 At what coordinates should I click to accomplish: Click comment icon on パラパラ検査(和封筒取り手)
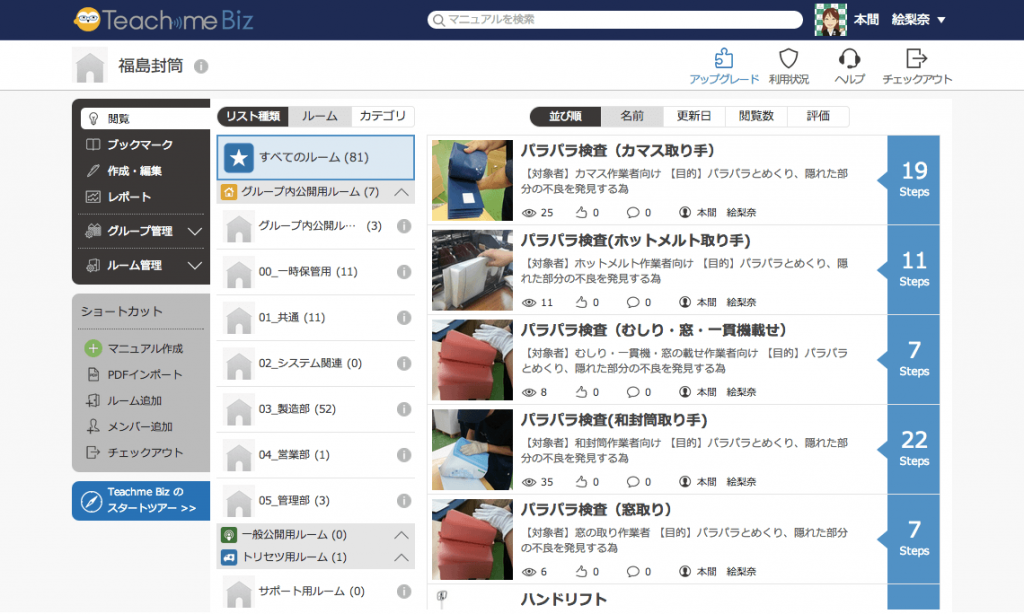633,482
